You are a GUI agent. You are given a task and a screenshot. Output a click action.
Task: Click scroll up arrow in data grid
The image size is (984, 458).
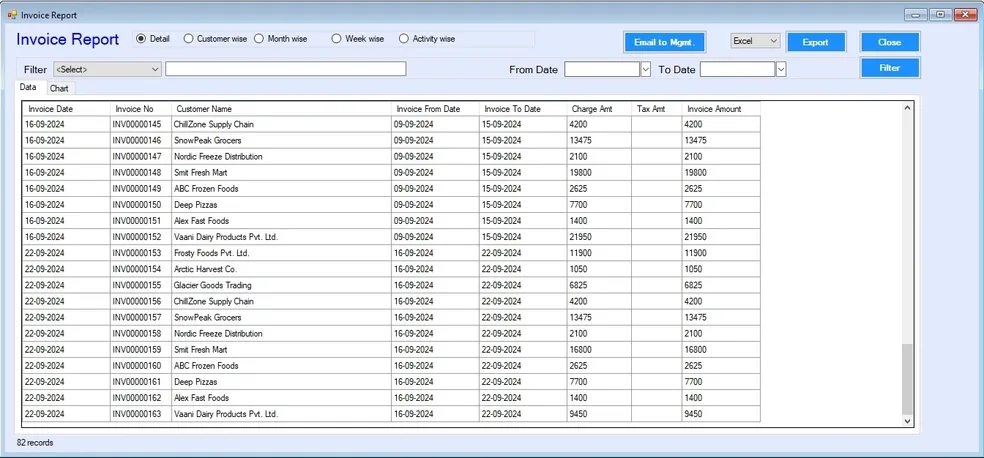click(908, 108)
